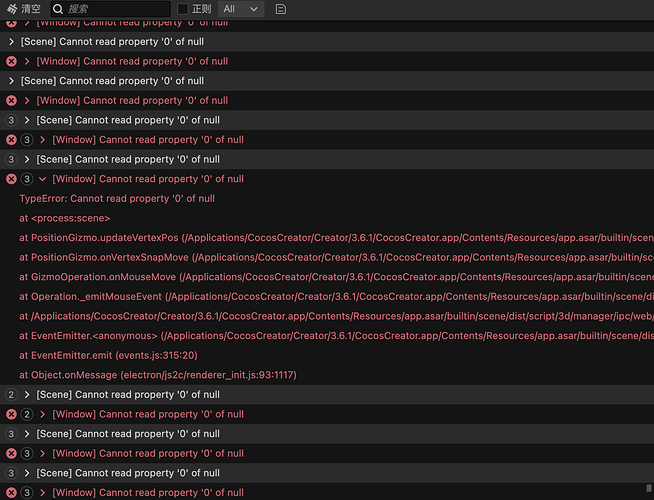Screen dimensions: 654x500
Task: Expand [Scene] entry directly above the expanded error
Action: (x=27, y=159)
